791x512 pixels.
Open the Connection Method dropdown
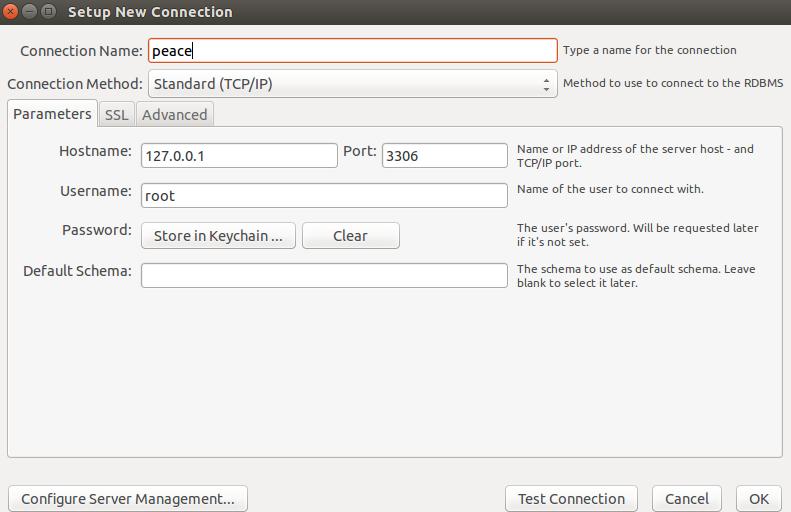(x=353, y=84)
